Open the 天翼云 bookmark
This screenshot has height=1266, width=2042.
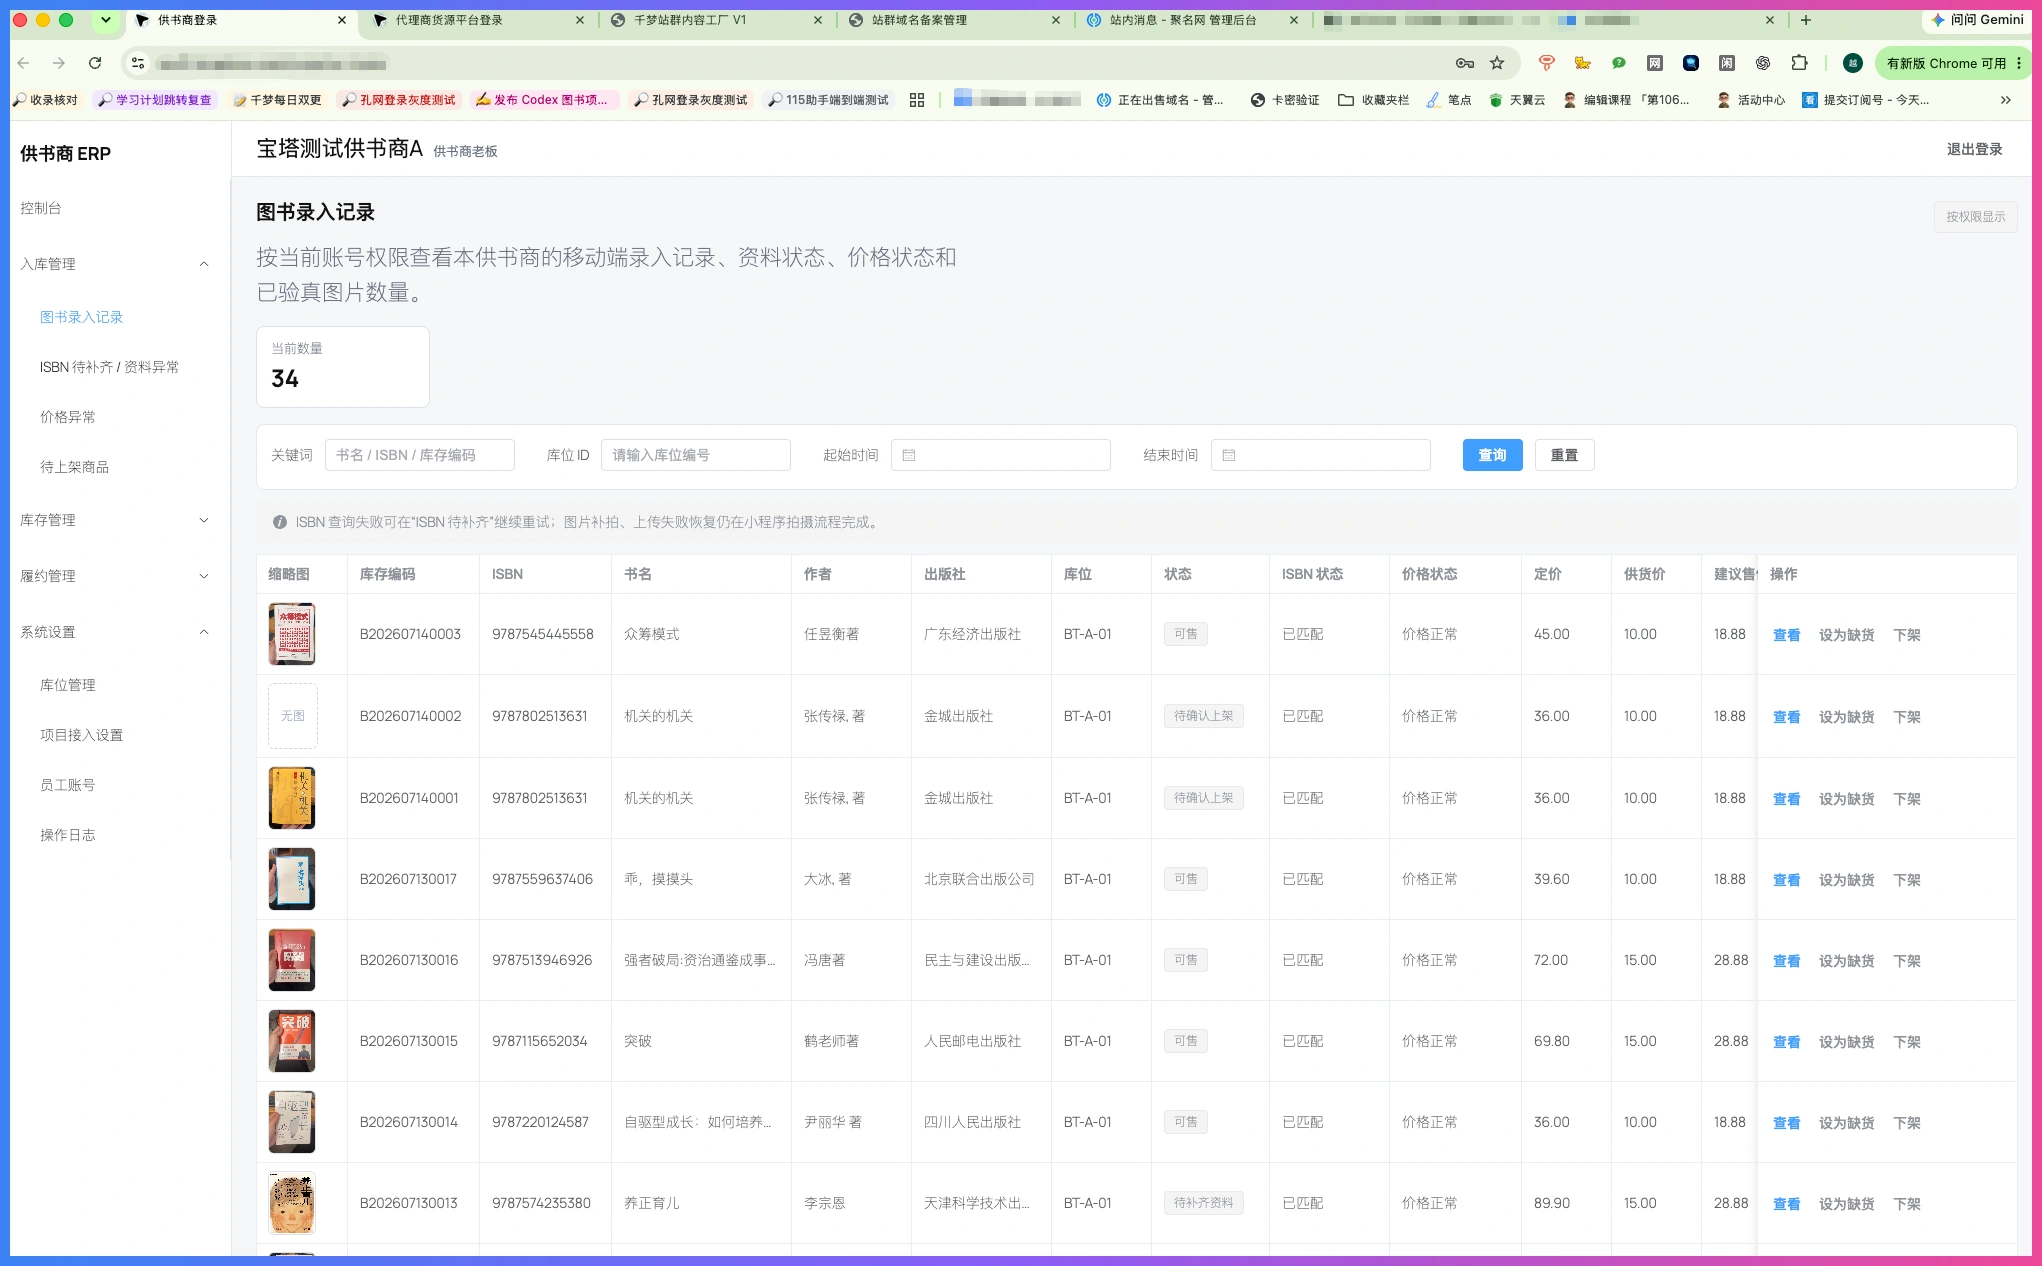[1517, 100]
